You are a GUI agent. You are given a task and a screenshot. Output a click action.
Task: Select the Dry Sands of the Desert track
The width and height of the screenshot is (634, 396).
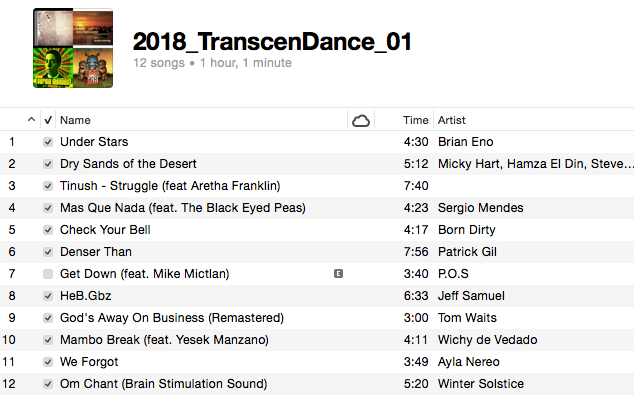(x=317, y=164)
